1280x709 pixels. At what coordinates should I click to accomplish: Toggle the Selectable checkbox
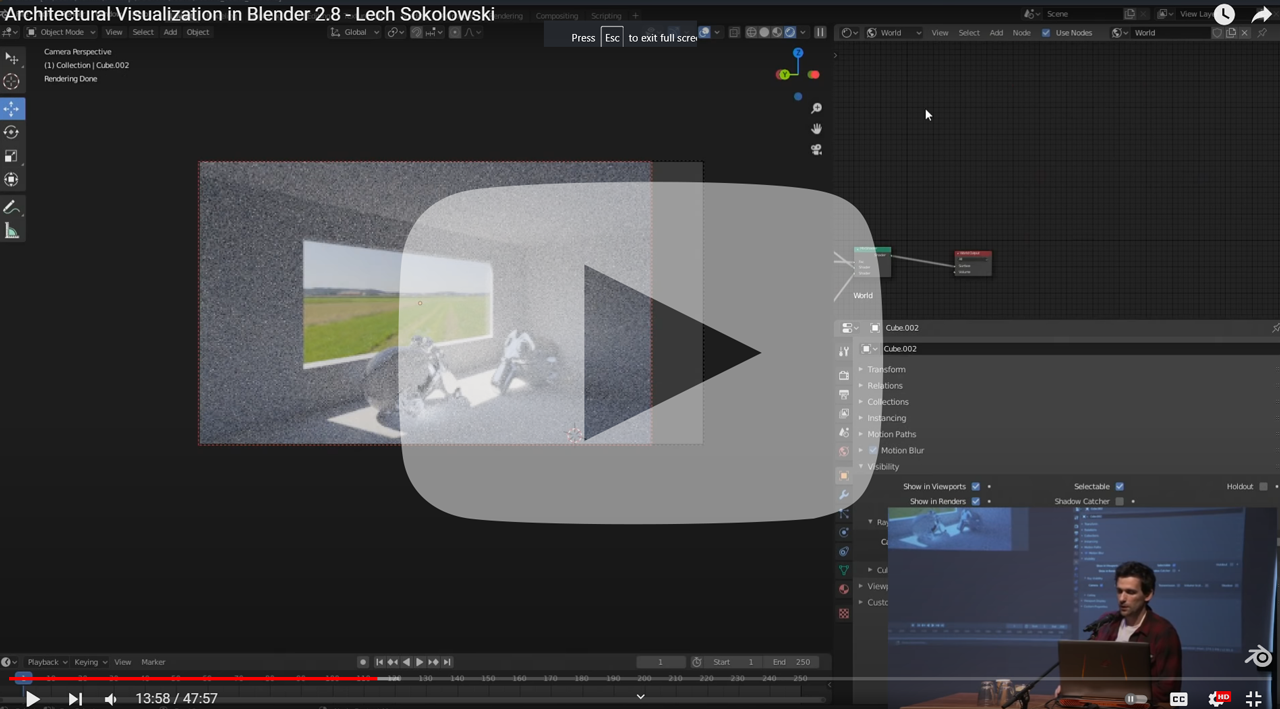tap(1120, 487)
